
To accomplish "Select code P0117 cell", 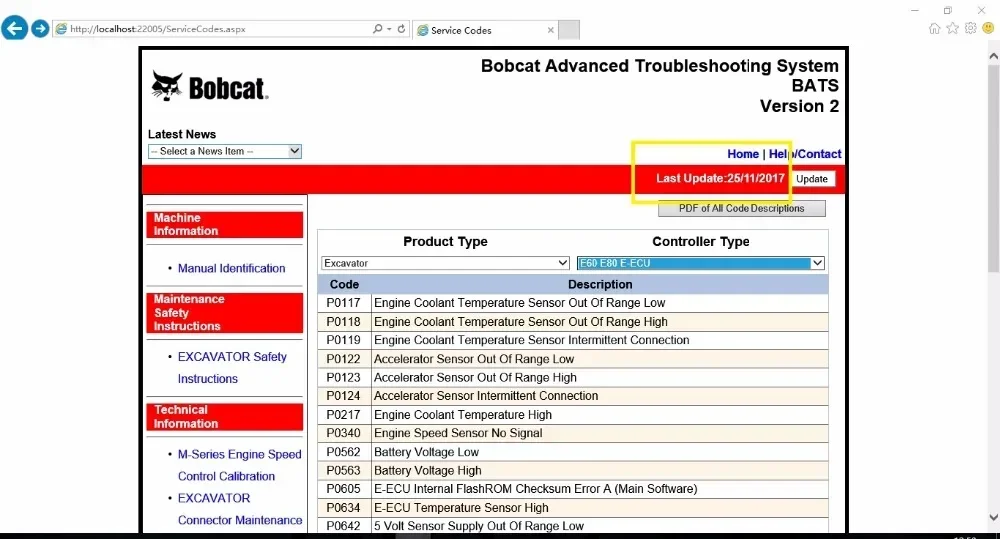I will [344, 303].
